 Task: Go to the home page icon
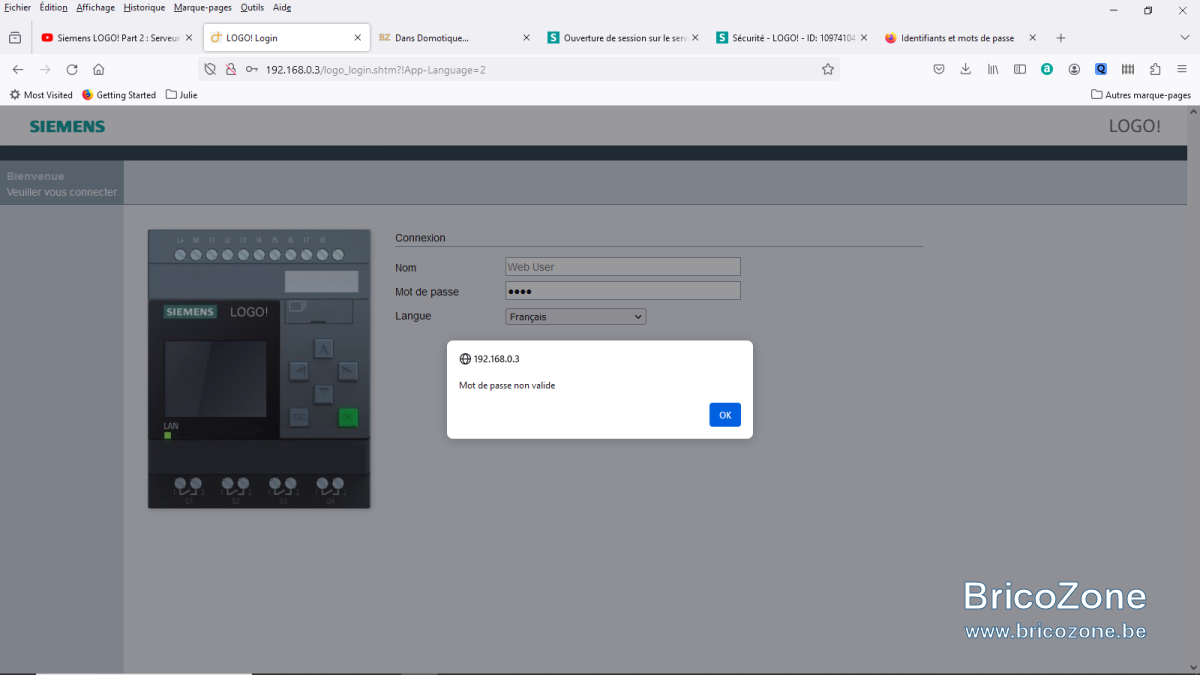click(99, 69)
